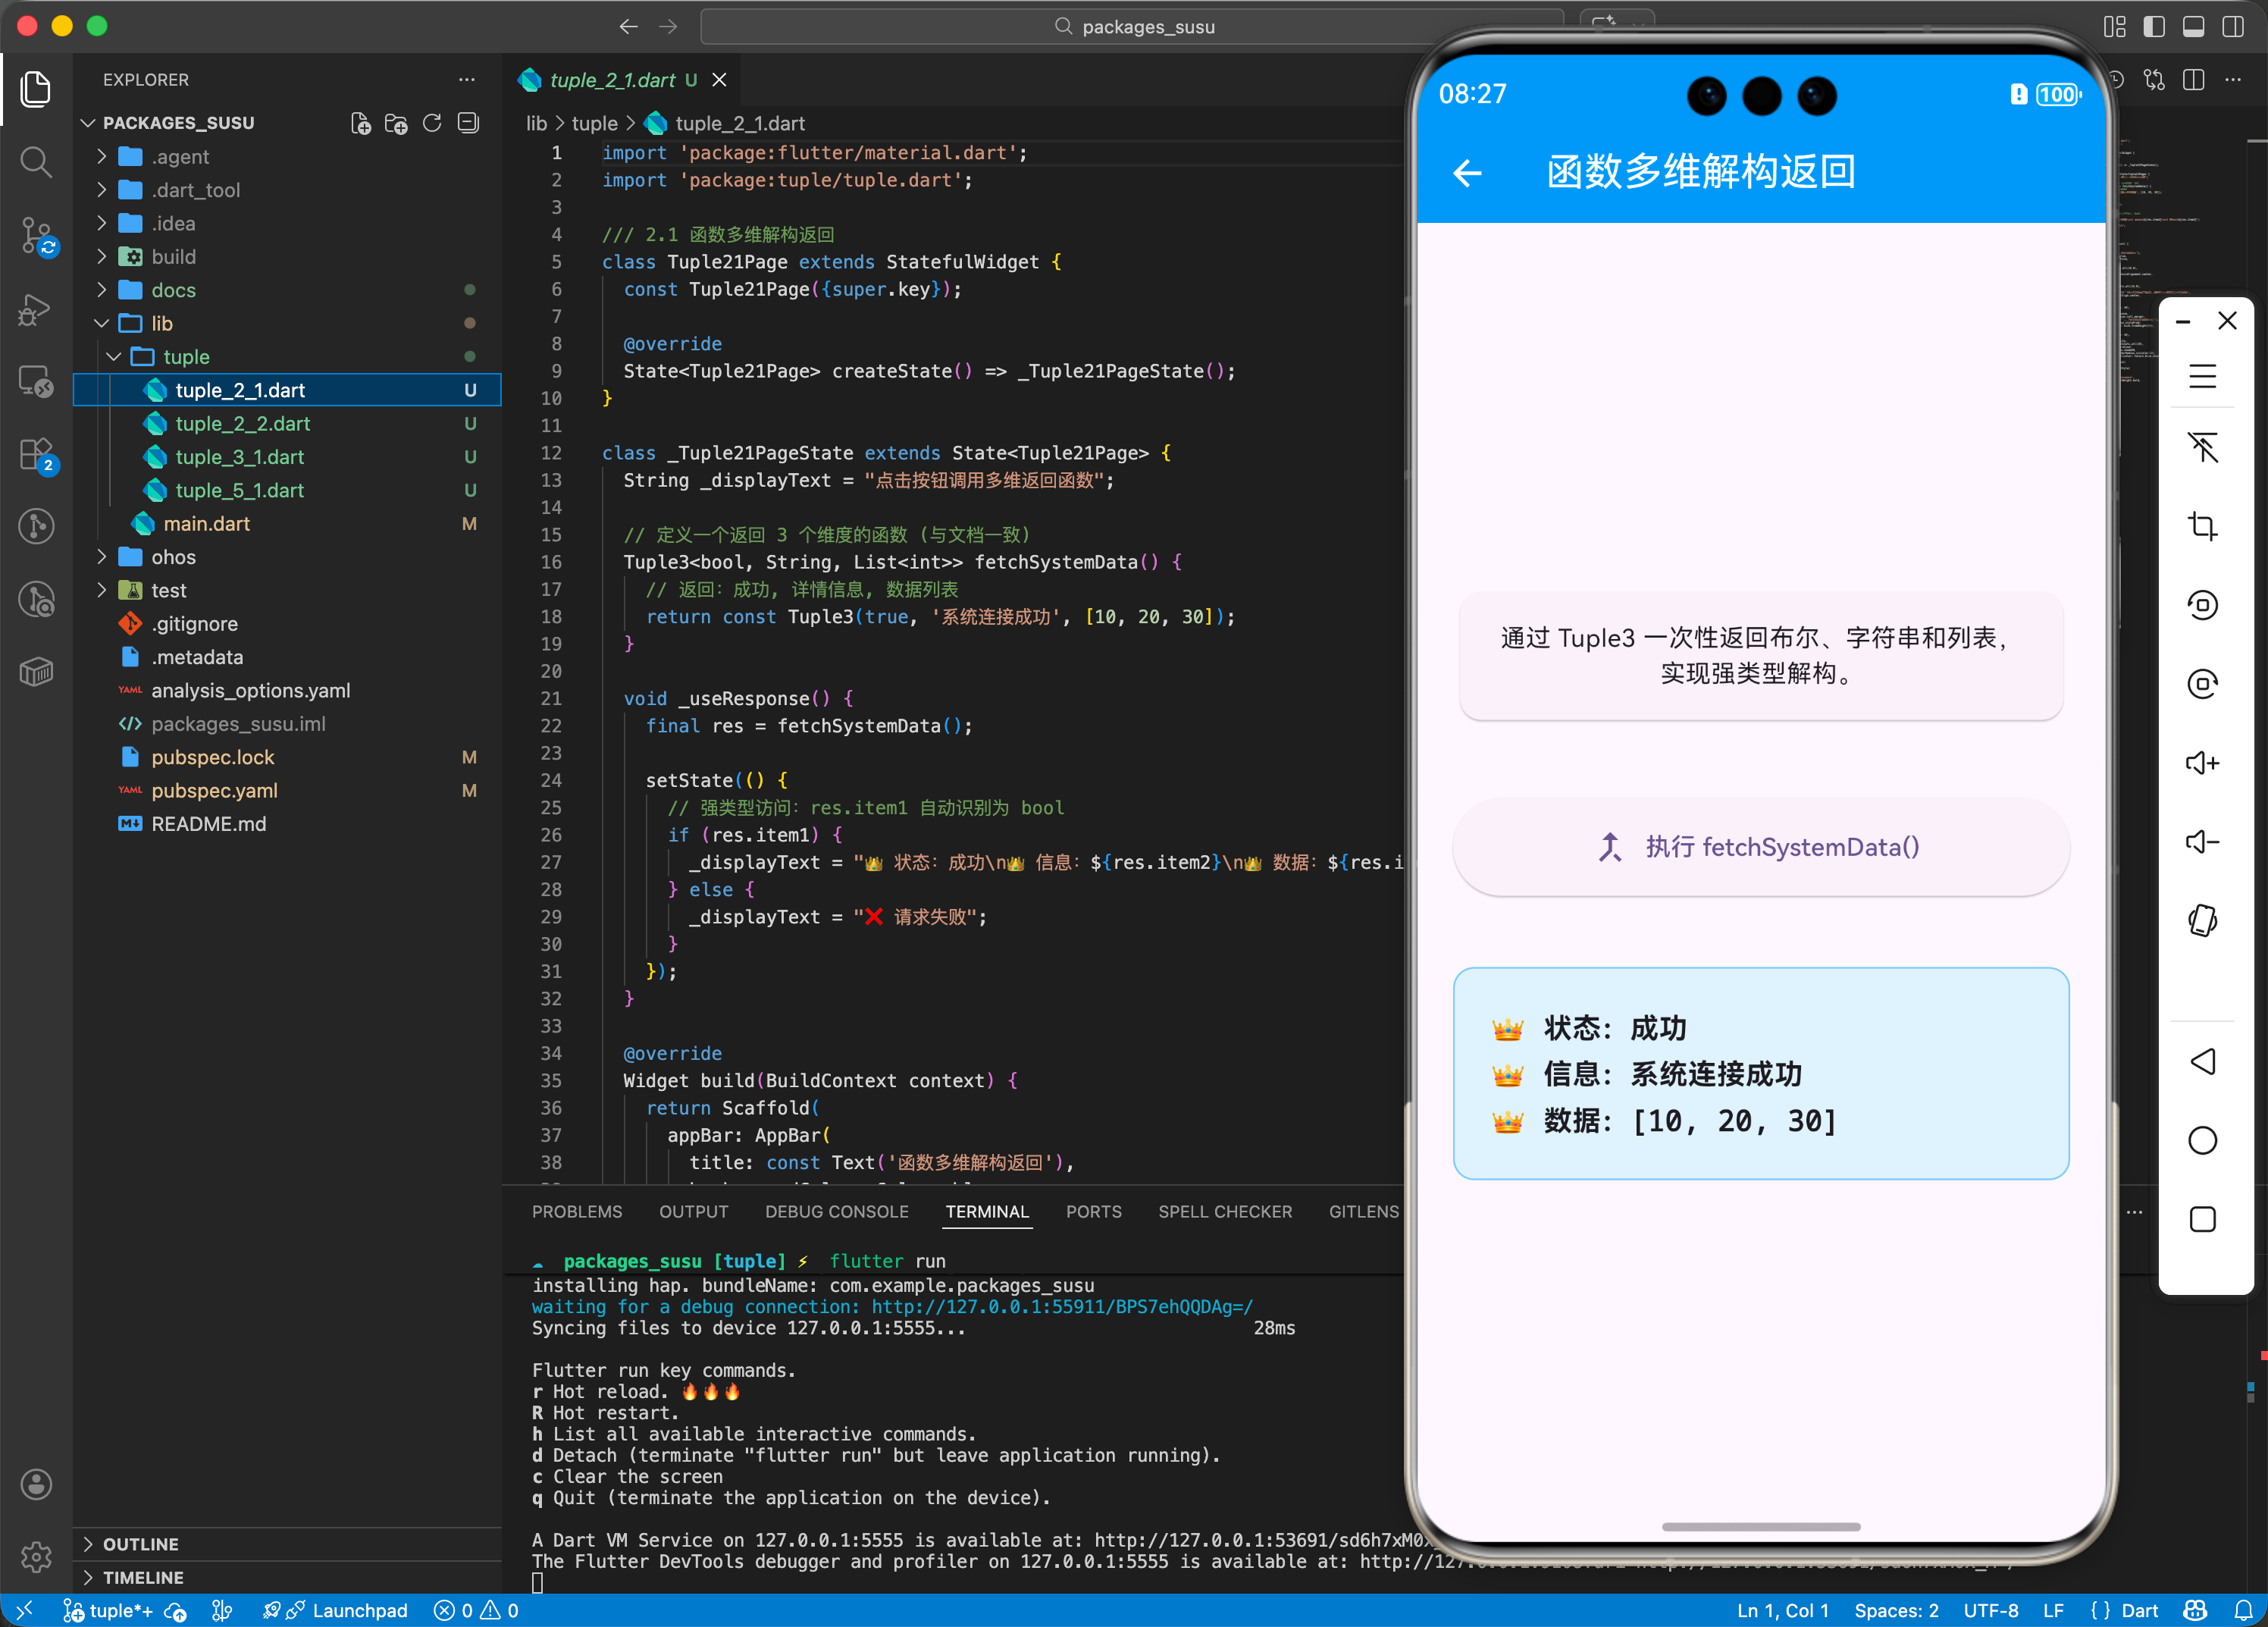Click the notifications bell in status bar

(2243, 1610)
